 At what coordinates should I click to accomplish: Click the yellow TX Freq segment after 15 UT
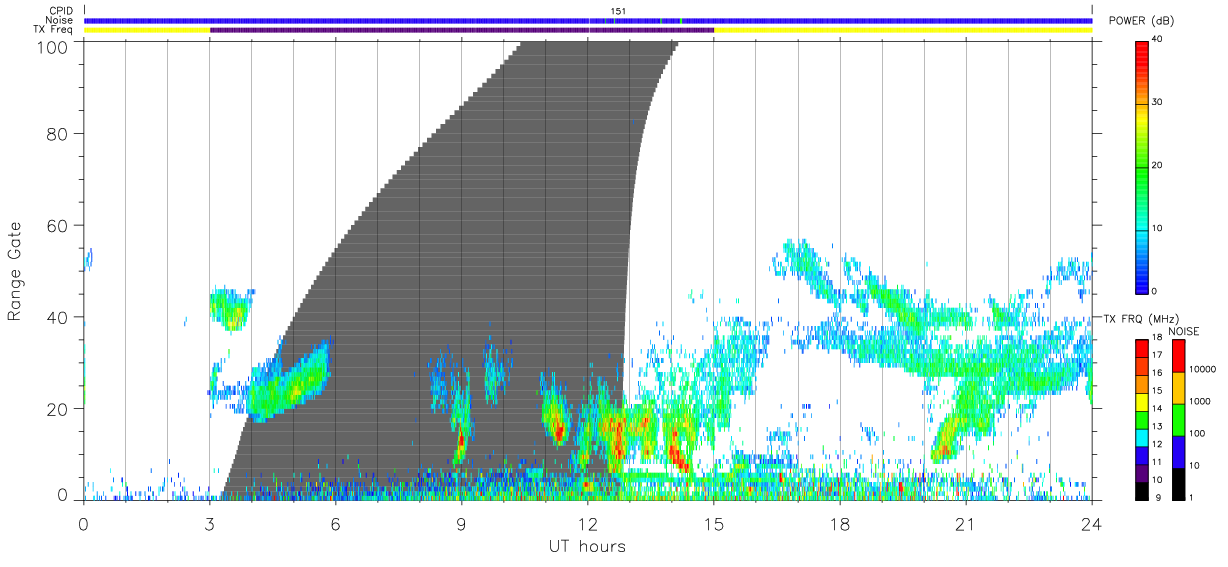click(x=903, y=30)
